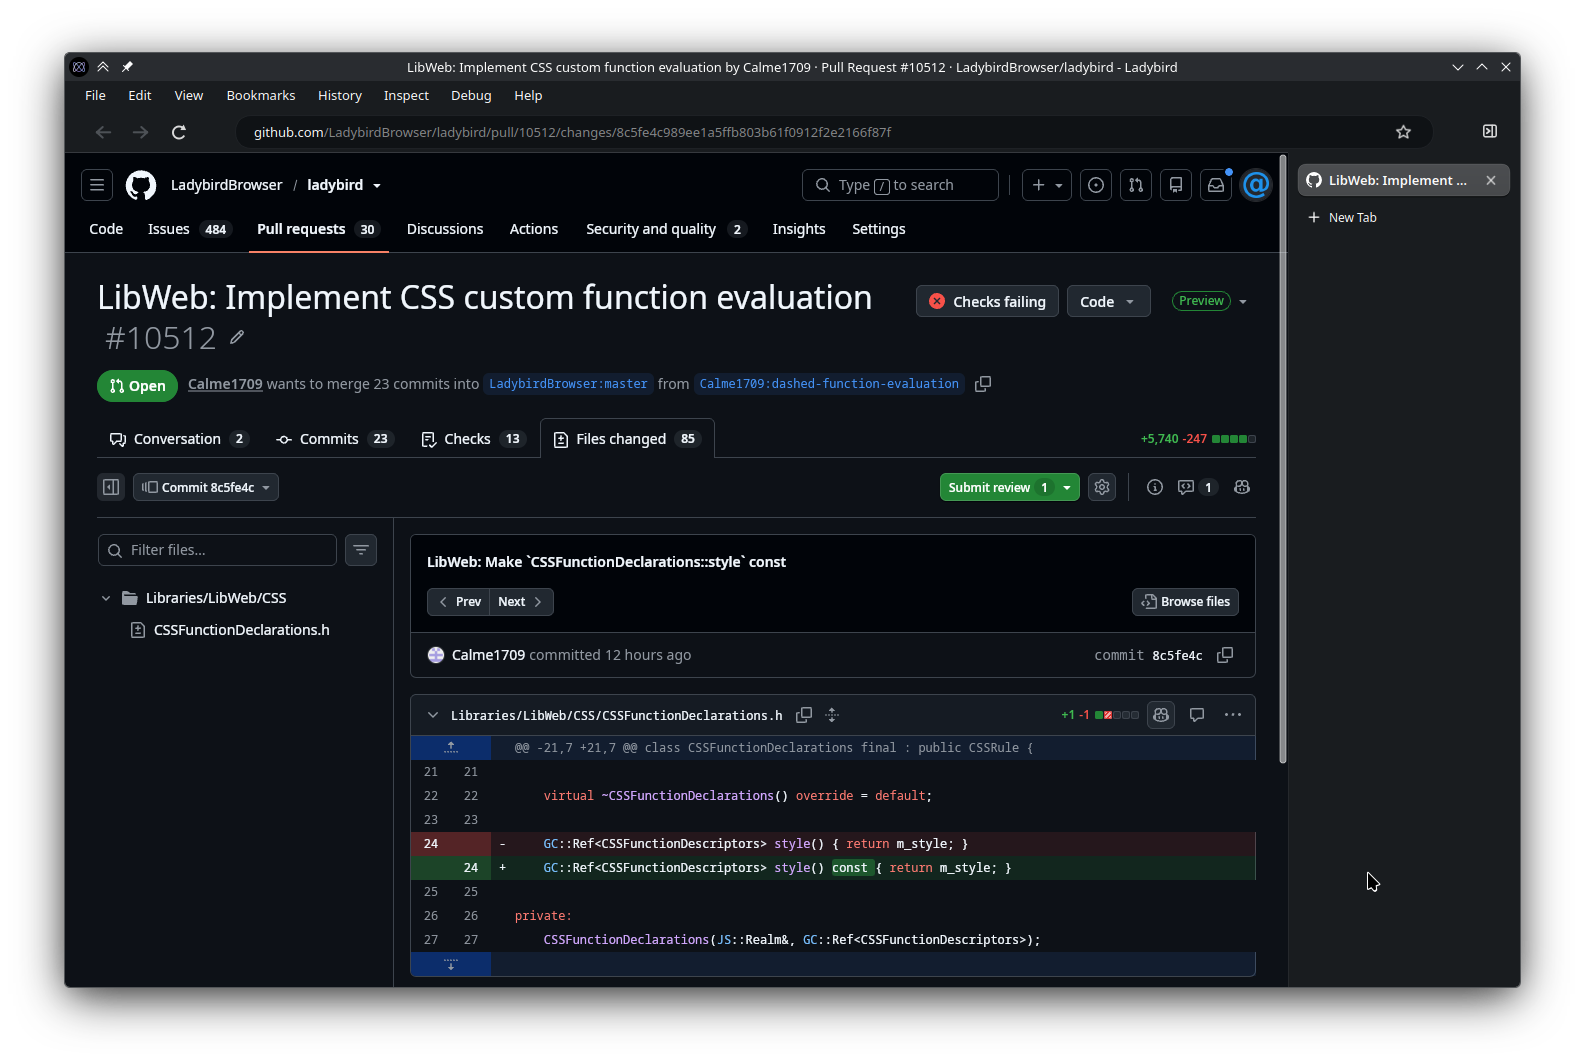The height and width of the screenshot is (1064, 1585).
Task: Open the Submit review dropdown arrow
Action: pyautogui.click(x=1067, y=487)
